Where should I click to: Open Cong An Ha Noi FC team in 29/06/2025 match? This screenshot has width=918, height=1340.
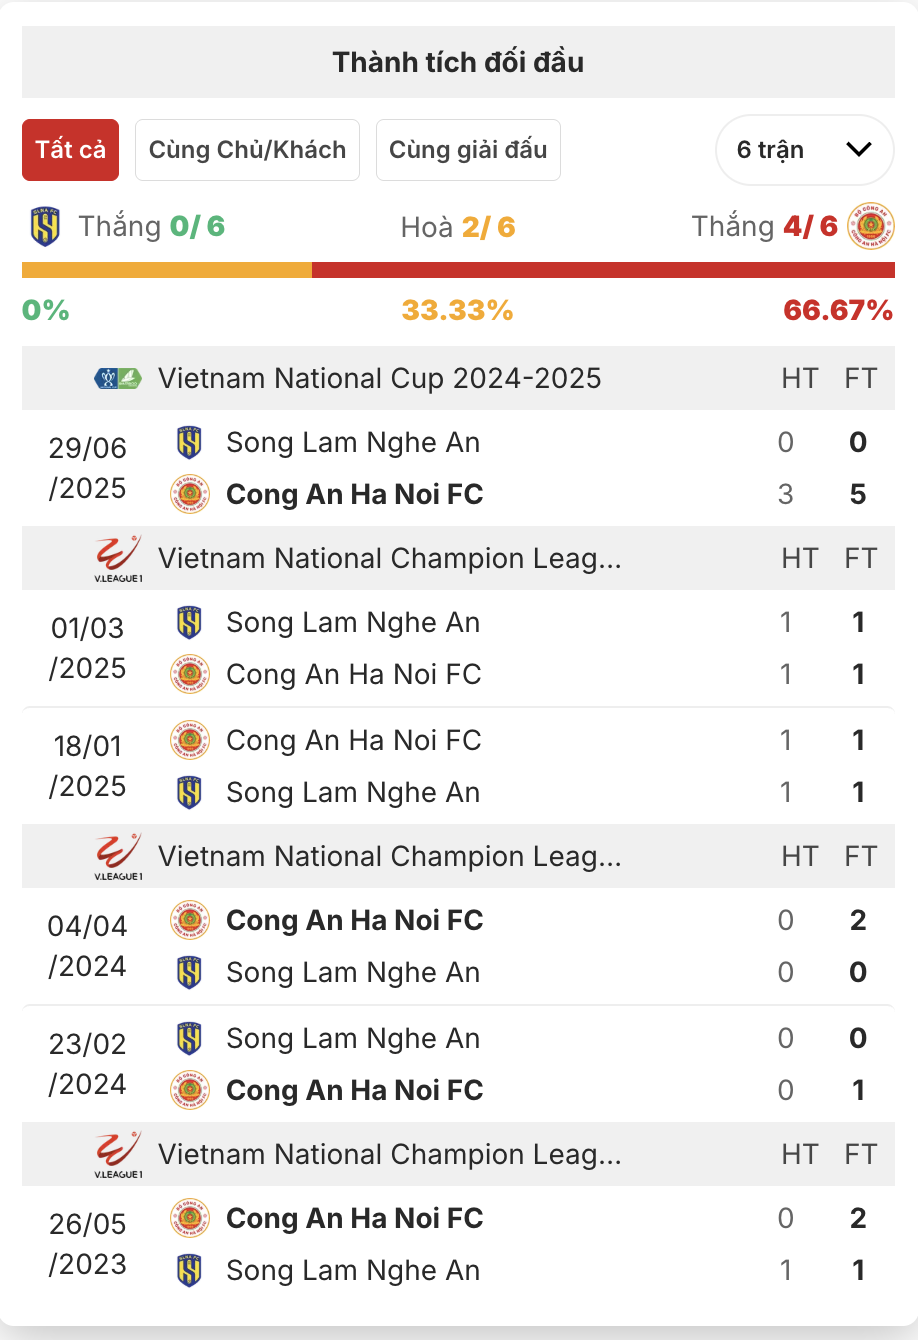click(x=355, y=494)
